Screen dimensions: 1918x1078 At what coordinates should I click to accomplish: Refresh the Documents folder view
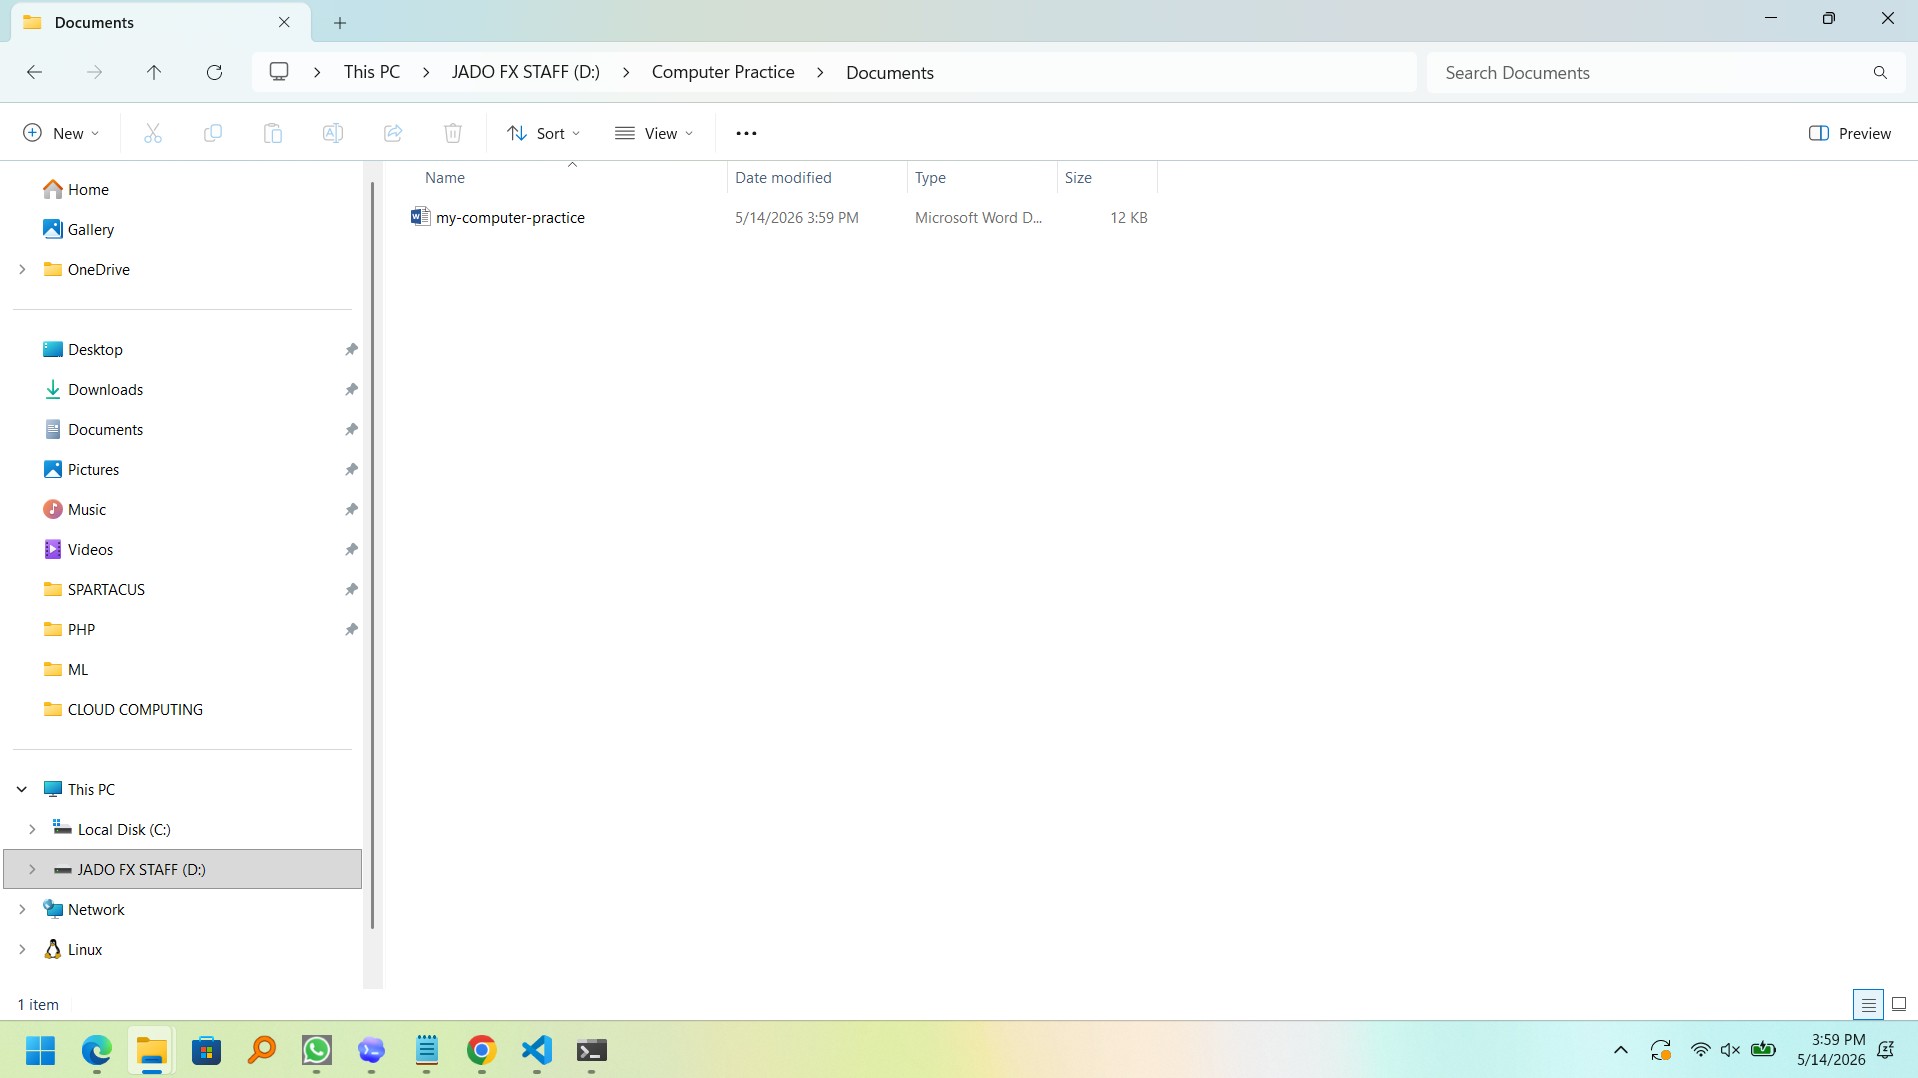(214, 72)
